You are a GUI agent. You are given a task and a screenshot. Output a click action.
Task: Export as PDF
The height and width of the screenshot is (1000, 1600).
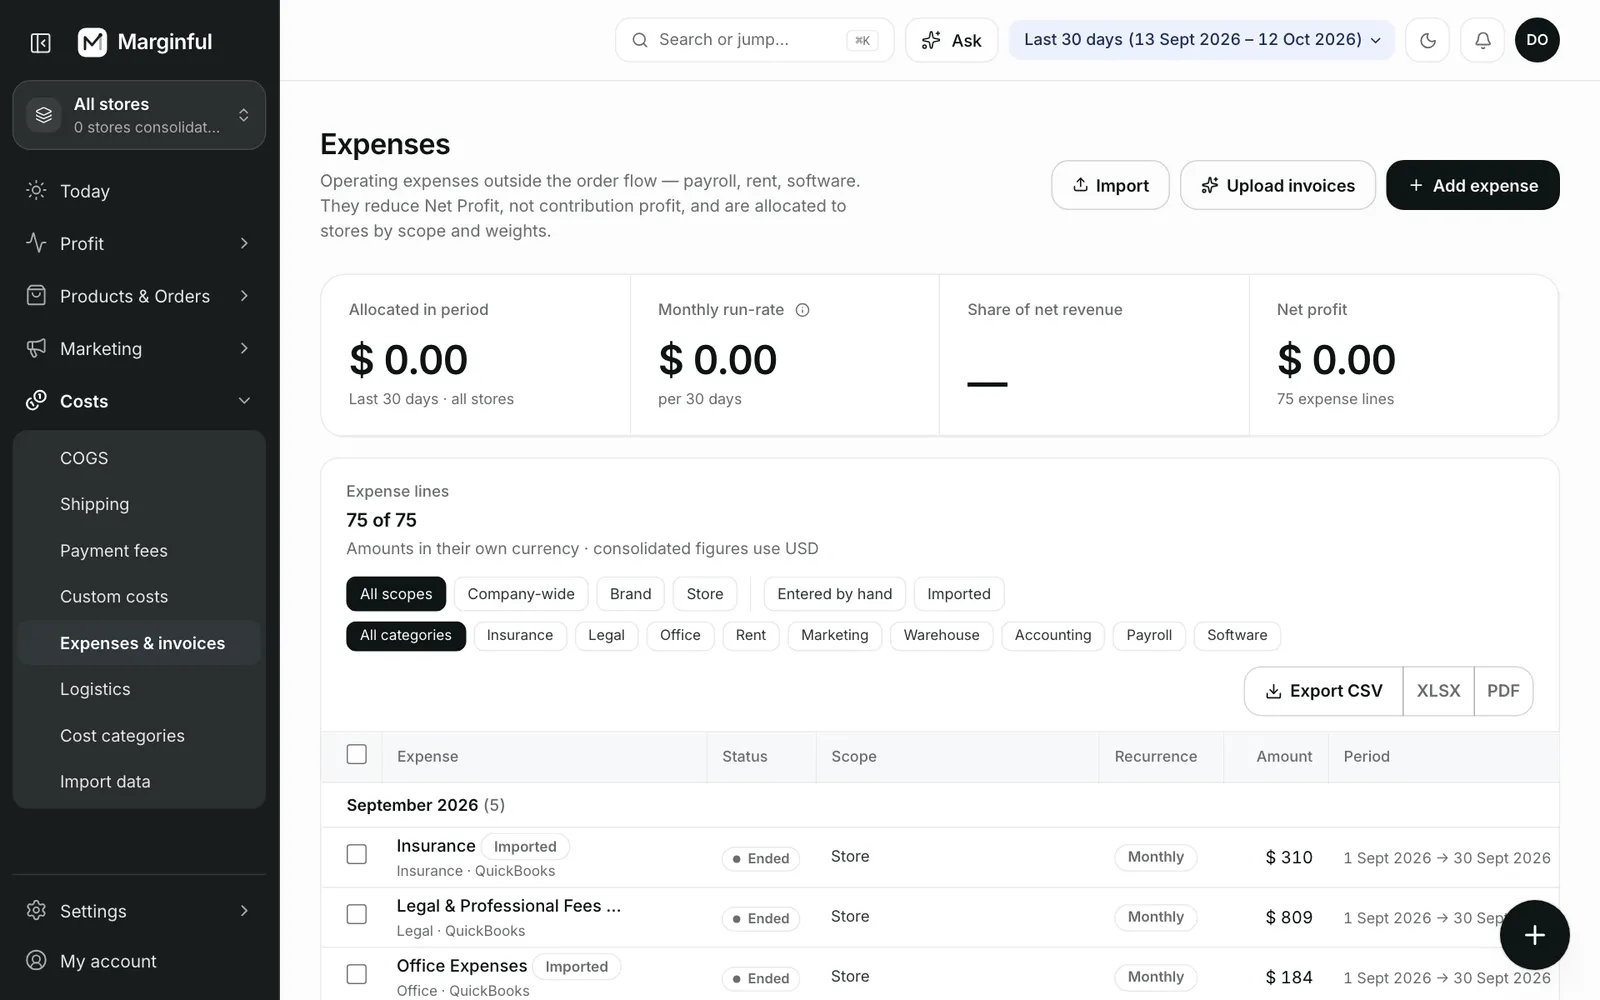tap(1503, 691)
